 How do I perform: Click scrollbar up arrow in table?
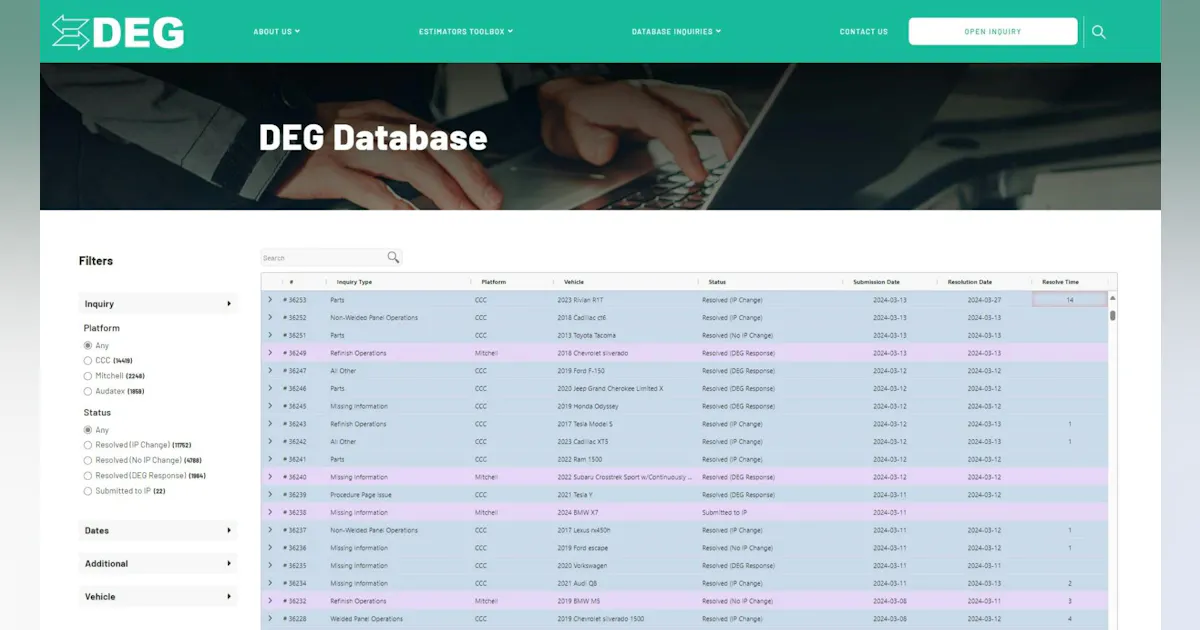tap(1112, 299)
